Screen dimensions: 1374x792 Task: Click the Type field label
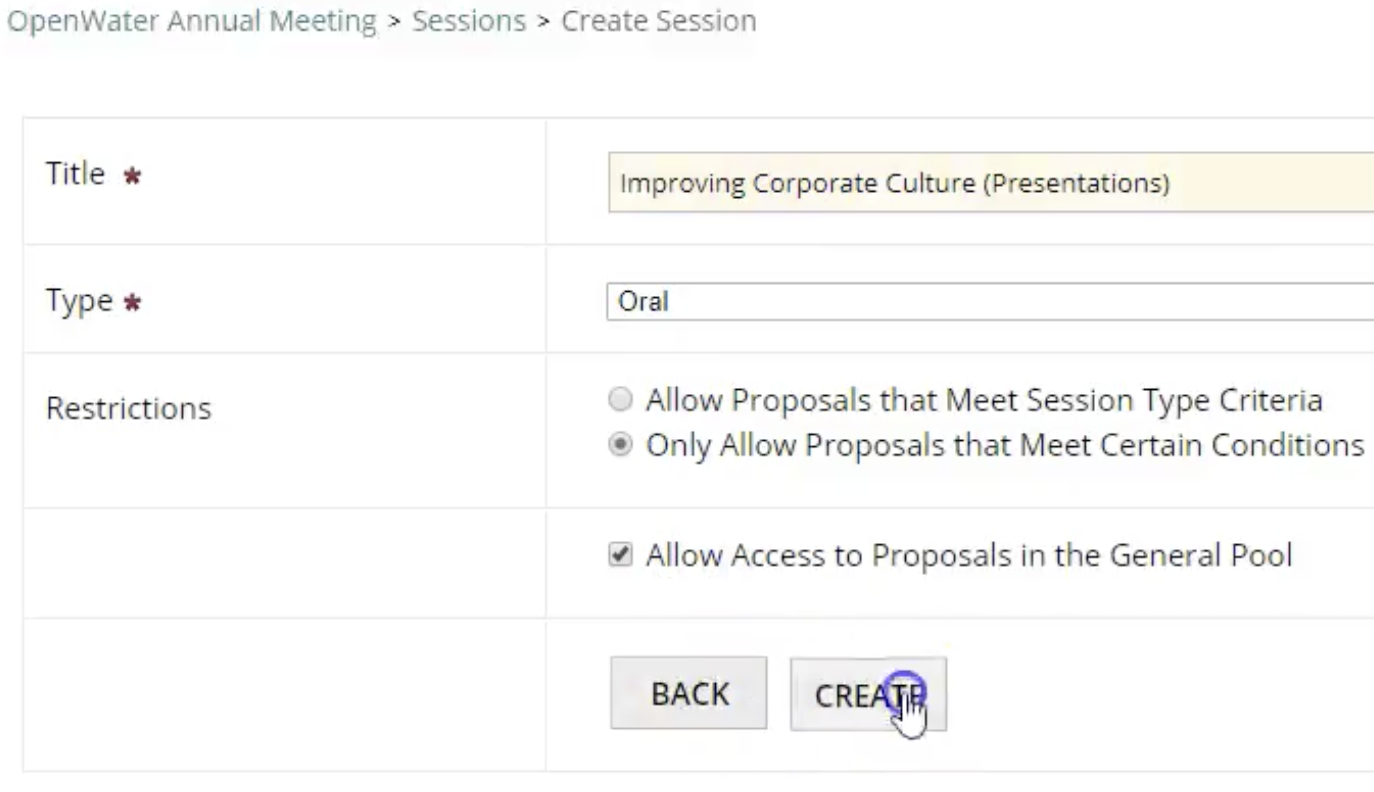pos(79,300)
